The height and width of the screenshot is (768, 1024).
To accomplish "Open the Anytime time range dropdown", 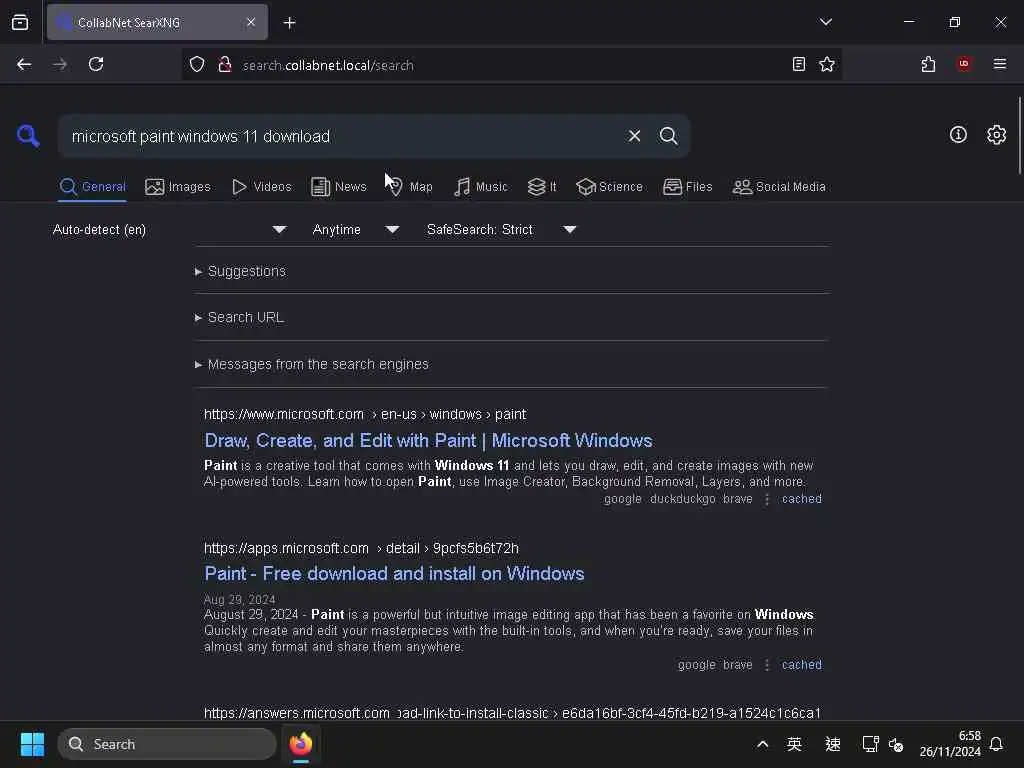I will (356, 229).
